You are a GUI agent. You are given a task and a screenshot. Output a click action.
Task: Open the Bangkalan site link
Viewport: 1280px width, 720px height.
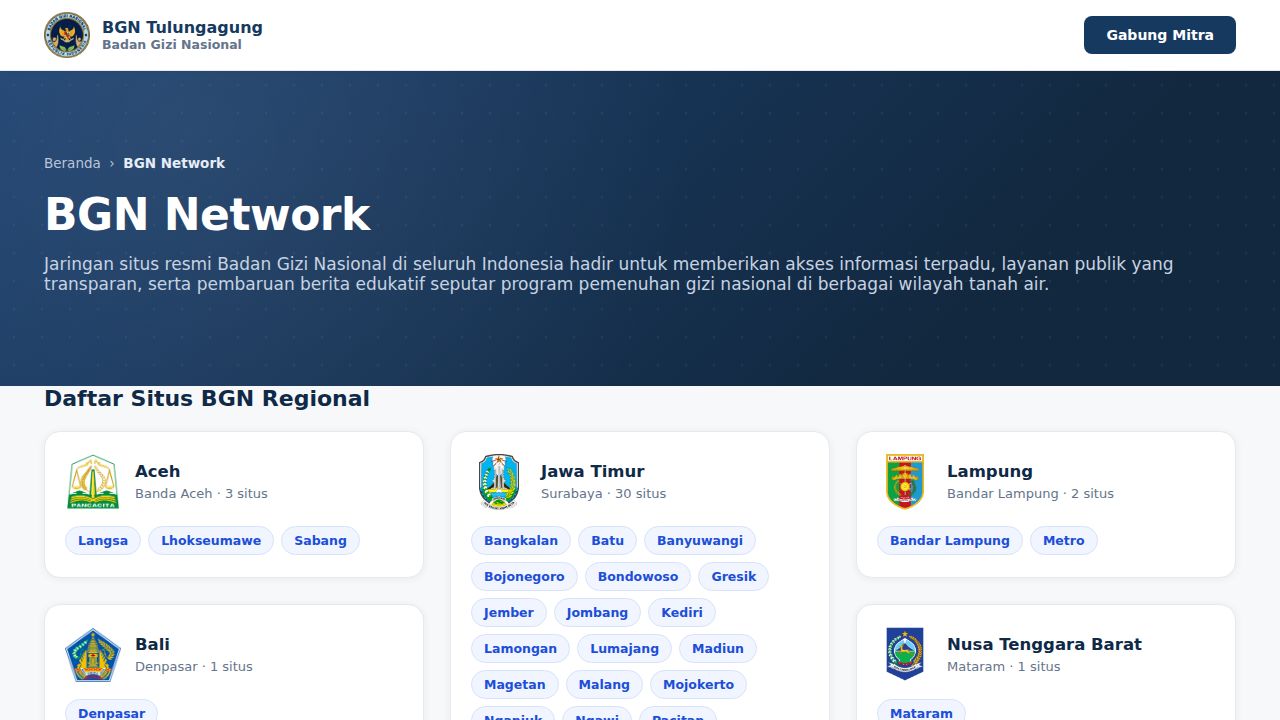point(521,541)
